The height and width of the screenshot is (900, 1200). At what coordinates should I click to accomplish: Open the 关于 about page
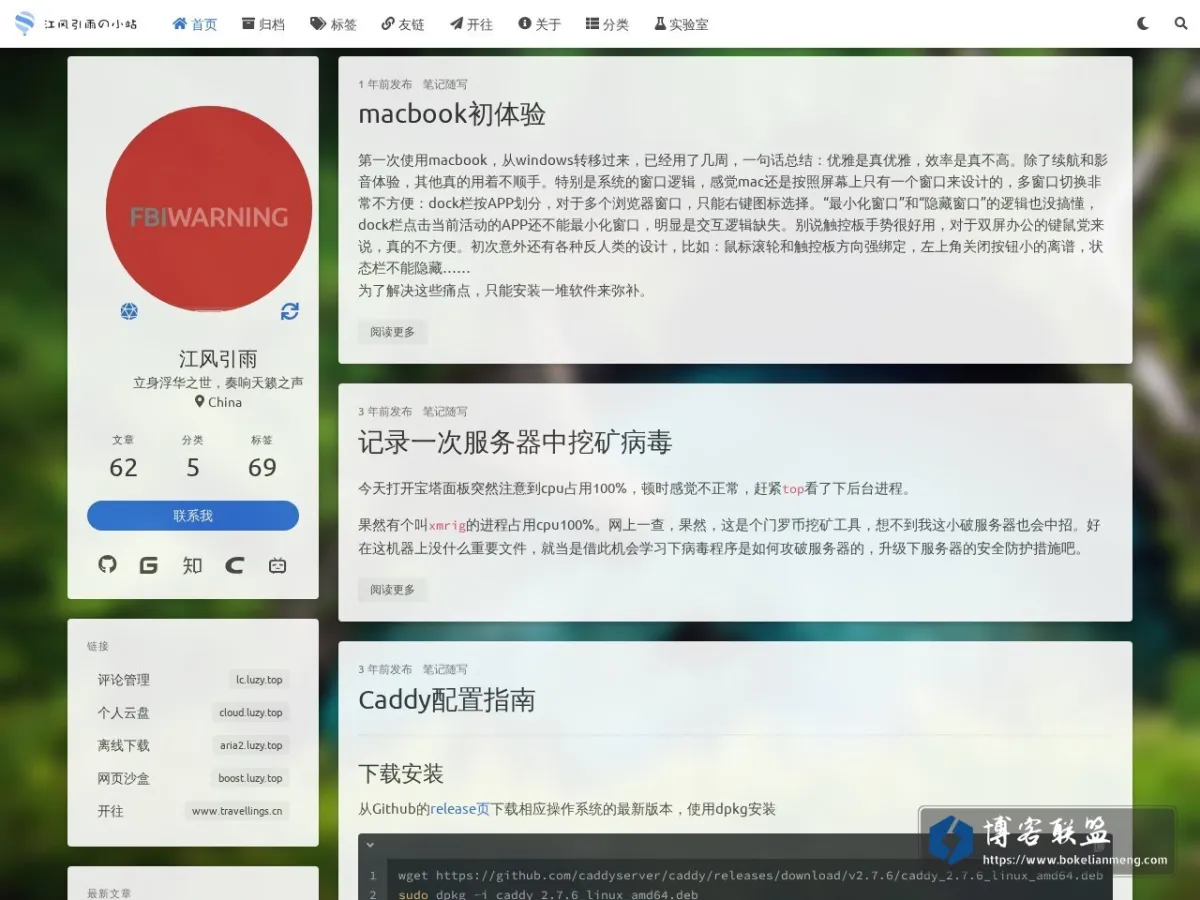(540, 24)
